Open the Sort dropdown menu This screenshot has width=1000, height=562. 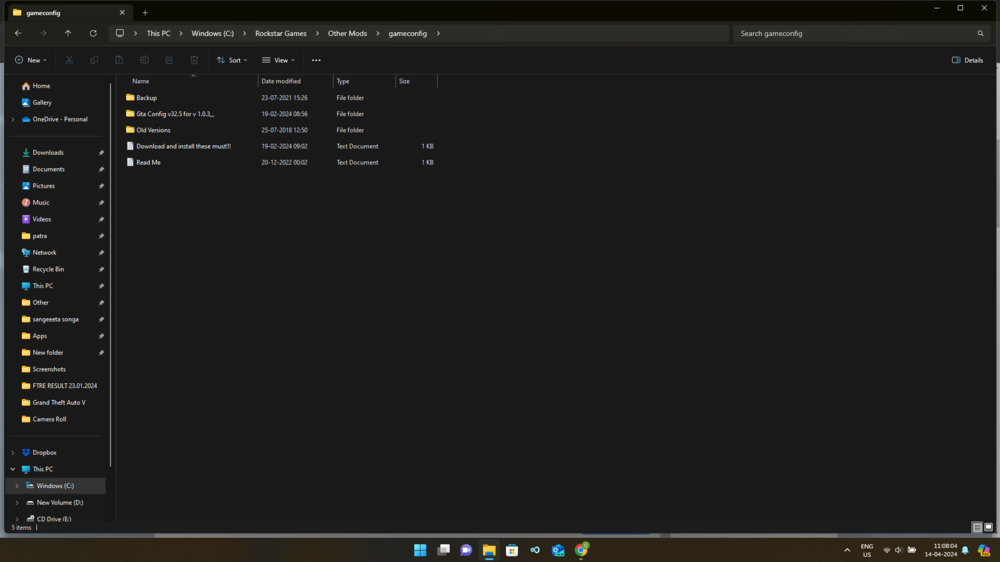232,60
